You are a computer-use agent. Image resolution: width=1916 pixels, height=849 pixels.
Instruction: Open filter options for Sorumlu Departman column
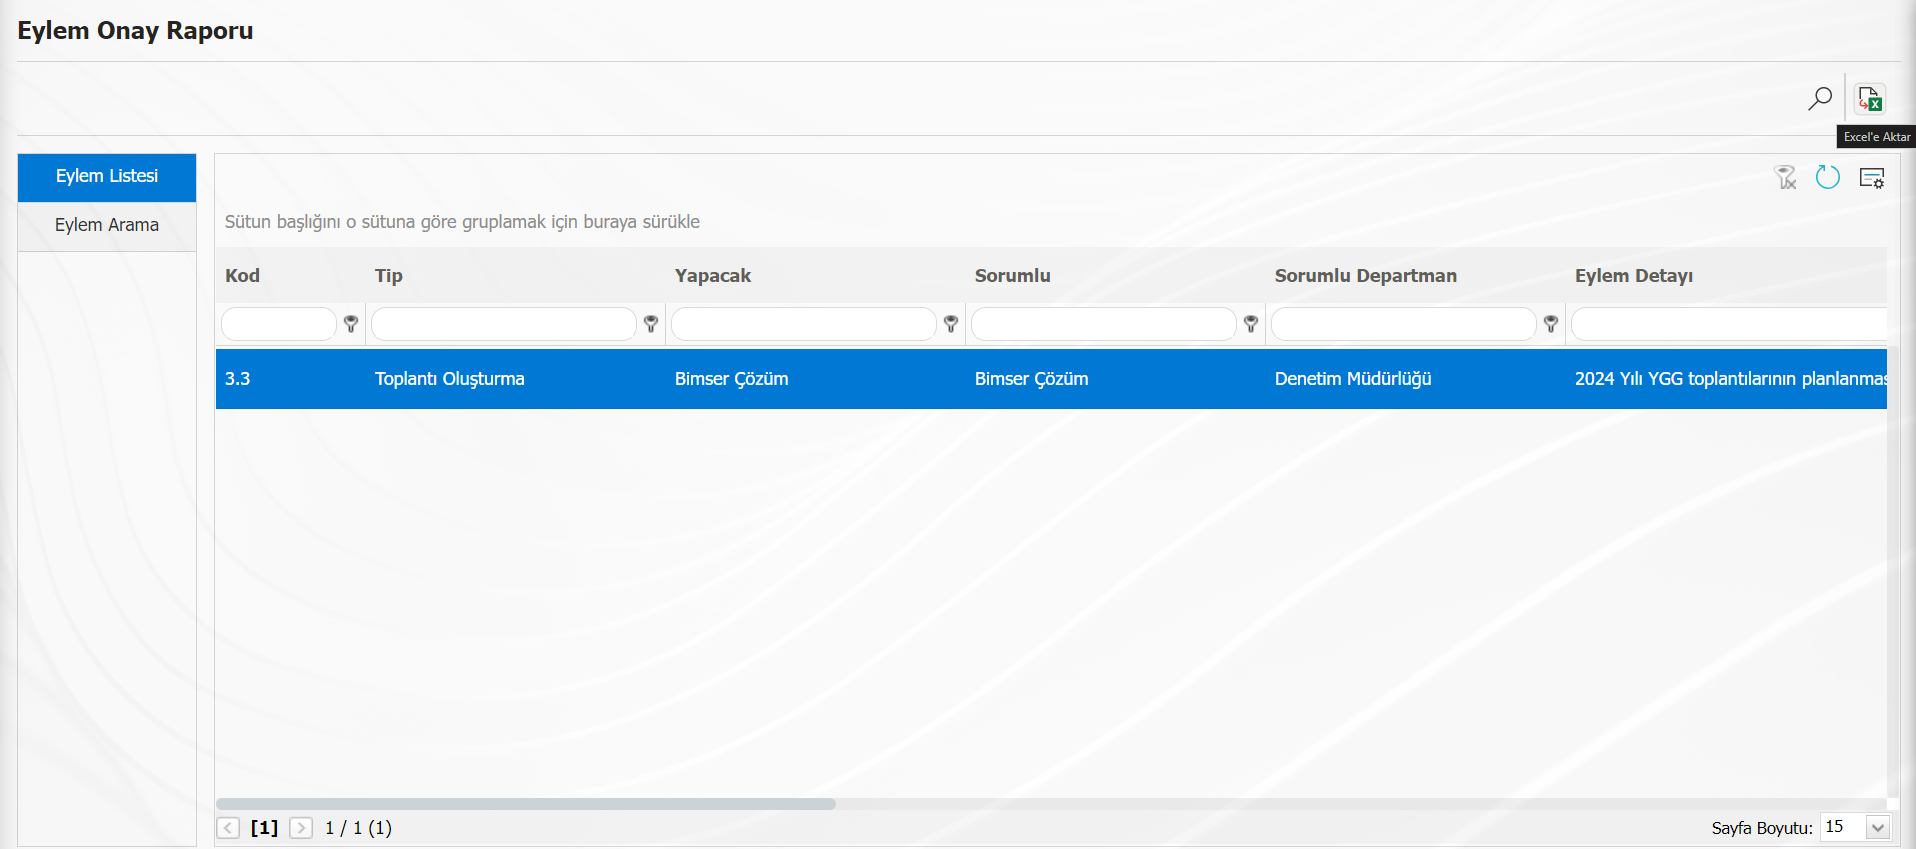click(1551, 324)
